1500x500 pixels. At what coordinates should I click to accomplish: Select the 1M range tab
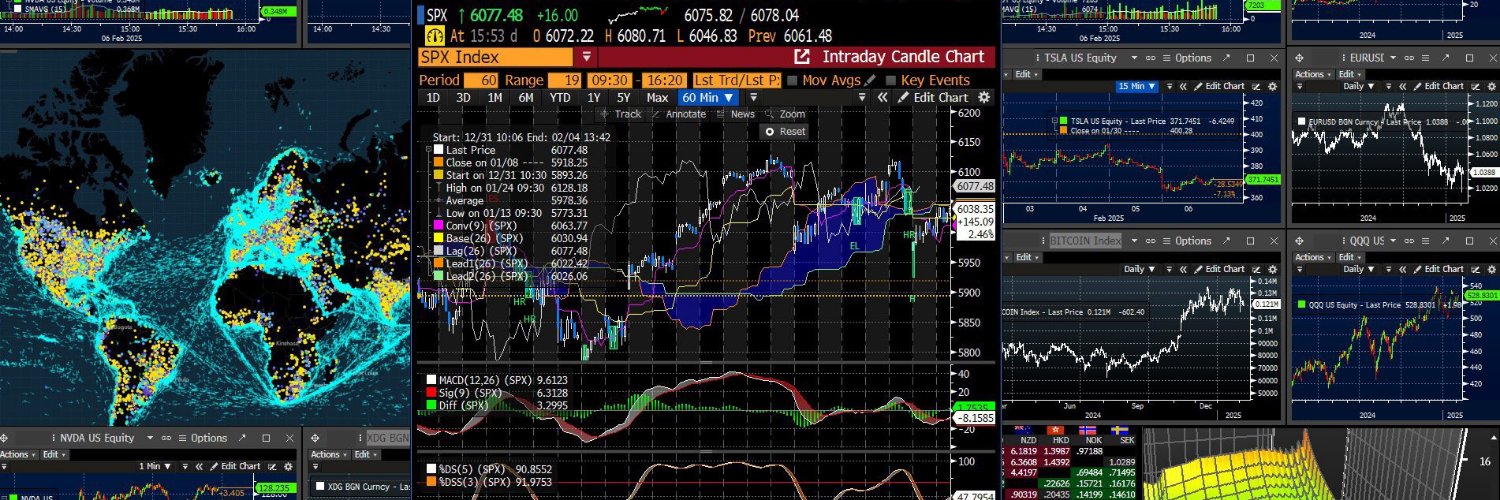click(x=495, y=97)
